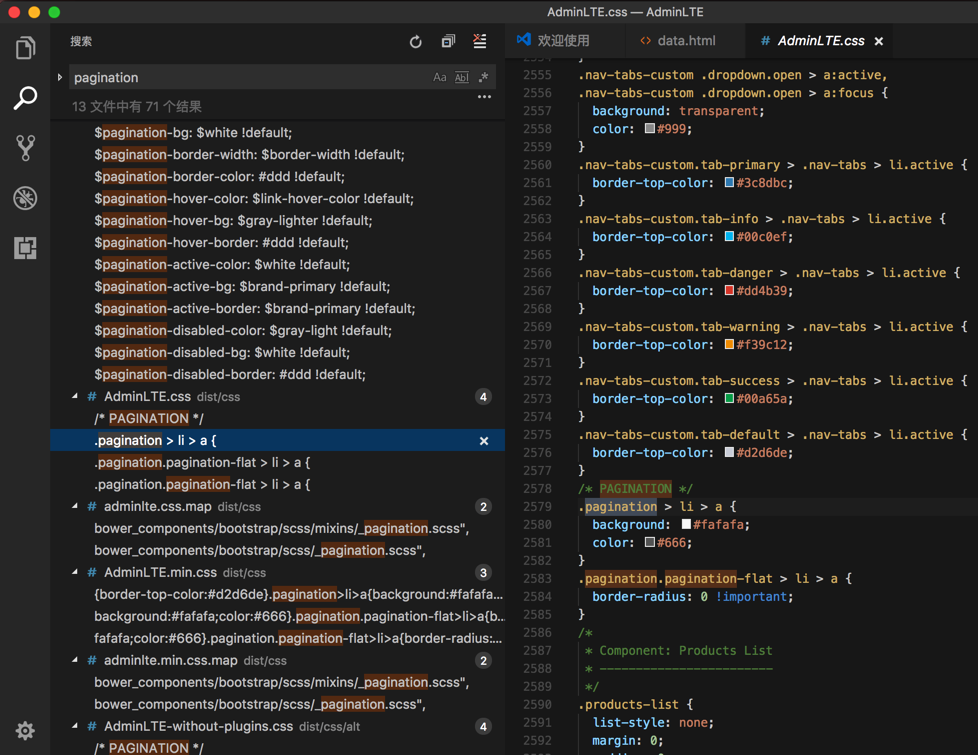Image resolution: width=978 pixels, height=755 pixels.
Task: Clear the search results
Action: pyautogui.click(x=480, y=41)
